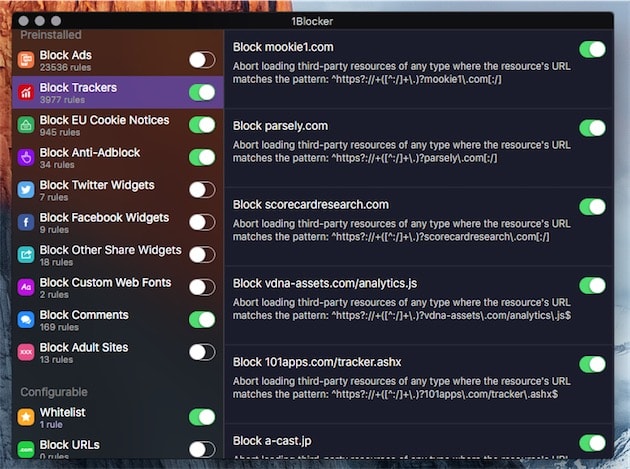Disable the Block Trackers toggle
The width and height of the screenshot is (630, 469).
(x=202, y=92)
